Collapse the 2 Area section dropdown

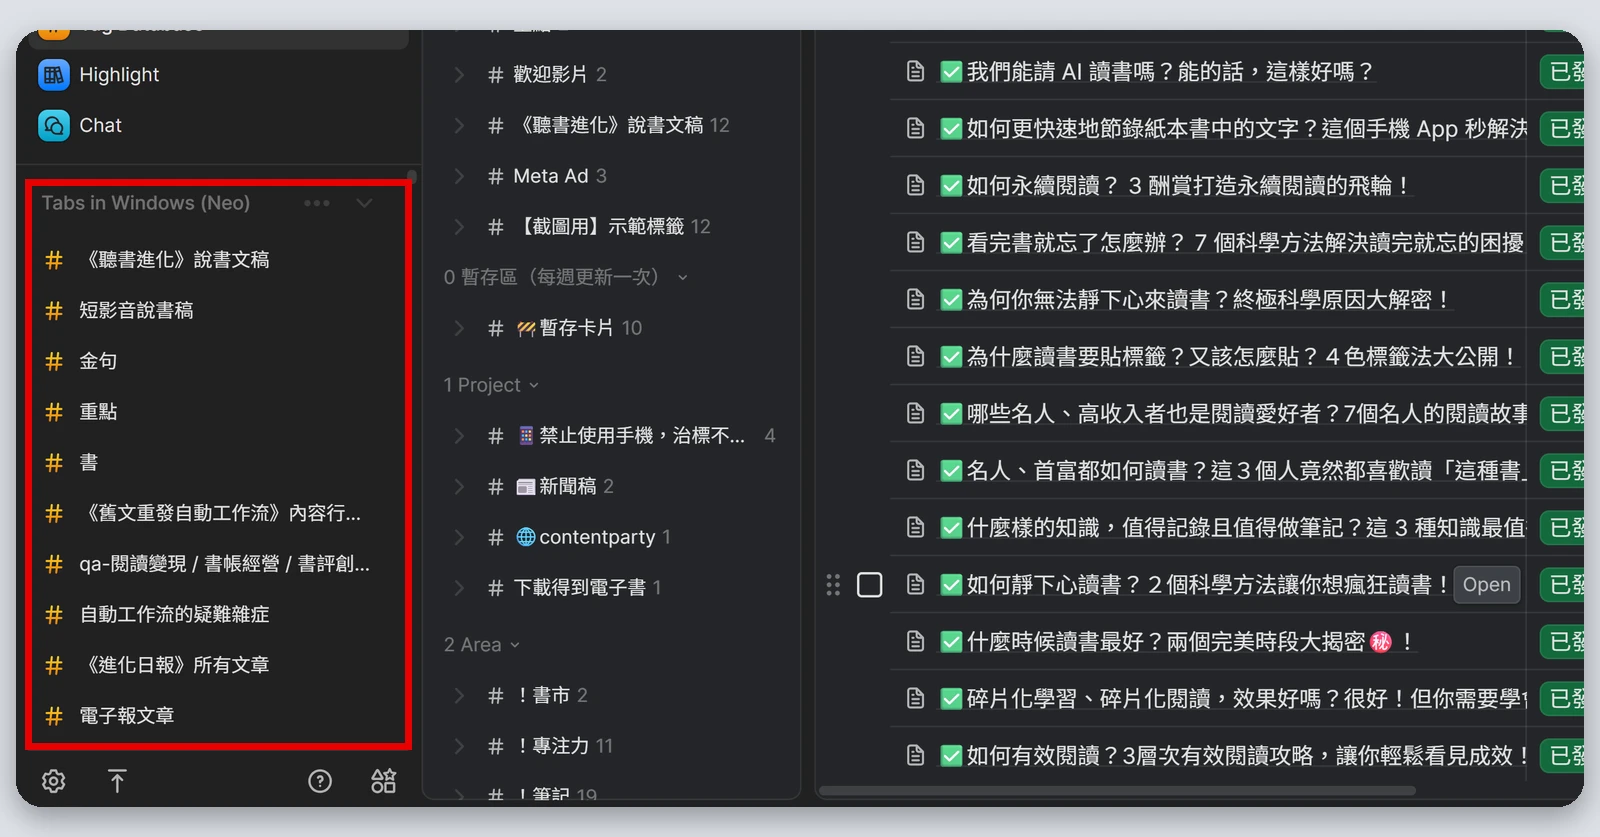click(515, 645)
